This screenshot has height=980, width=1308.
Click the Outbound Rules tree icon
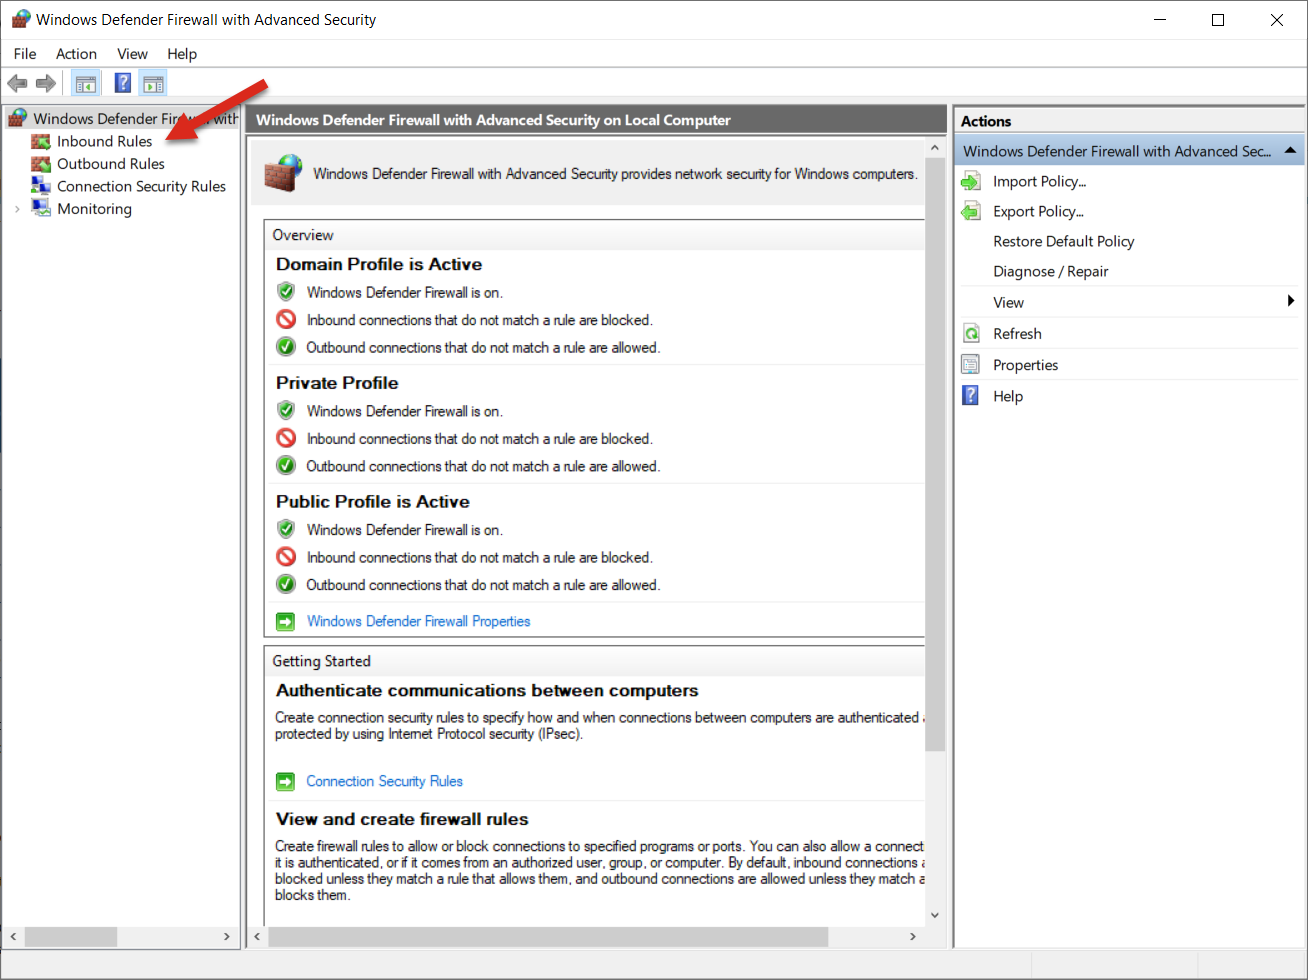41,164
